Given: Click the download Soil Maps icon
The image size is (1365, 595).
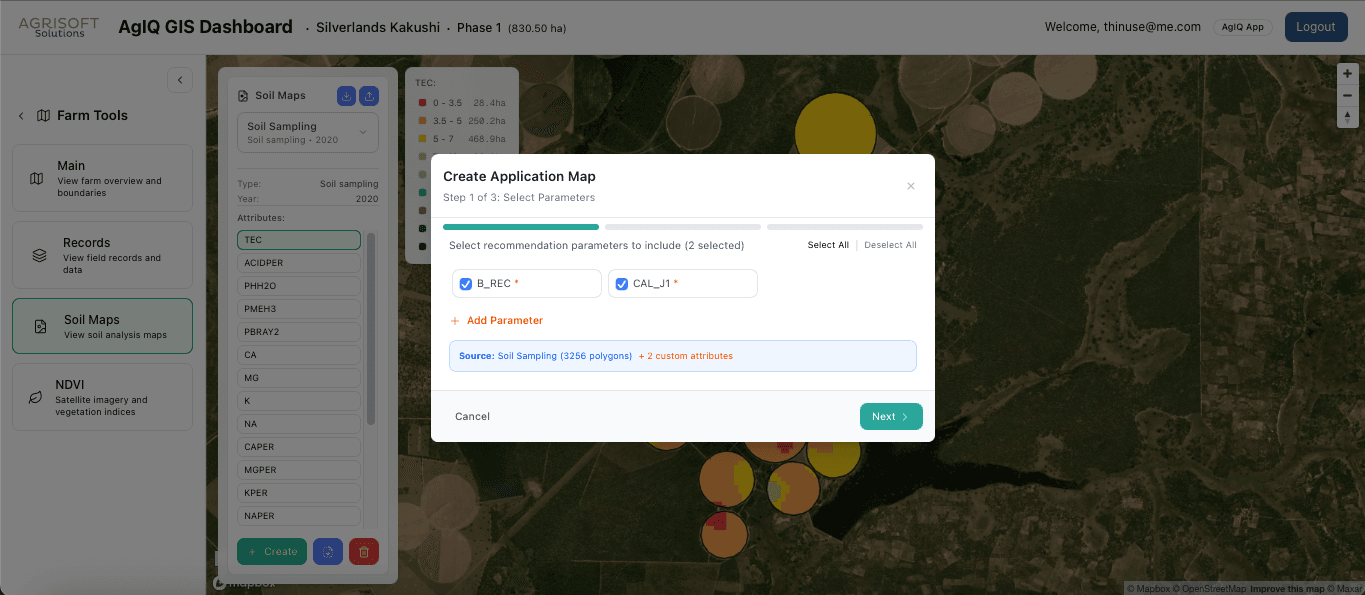Looking at the screenshot, I should (x=346, y=95).
